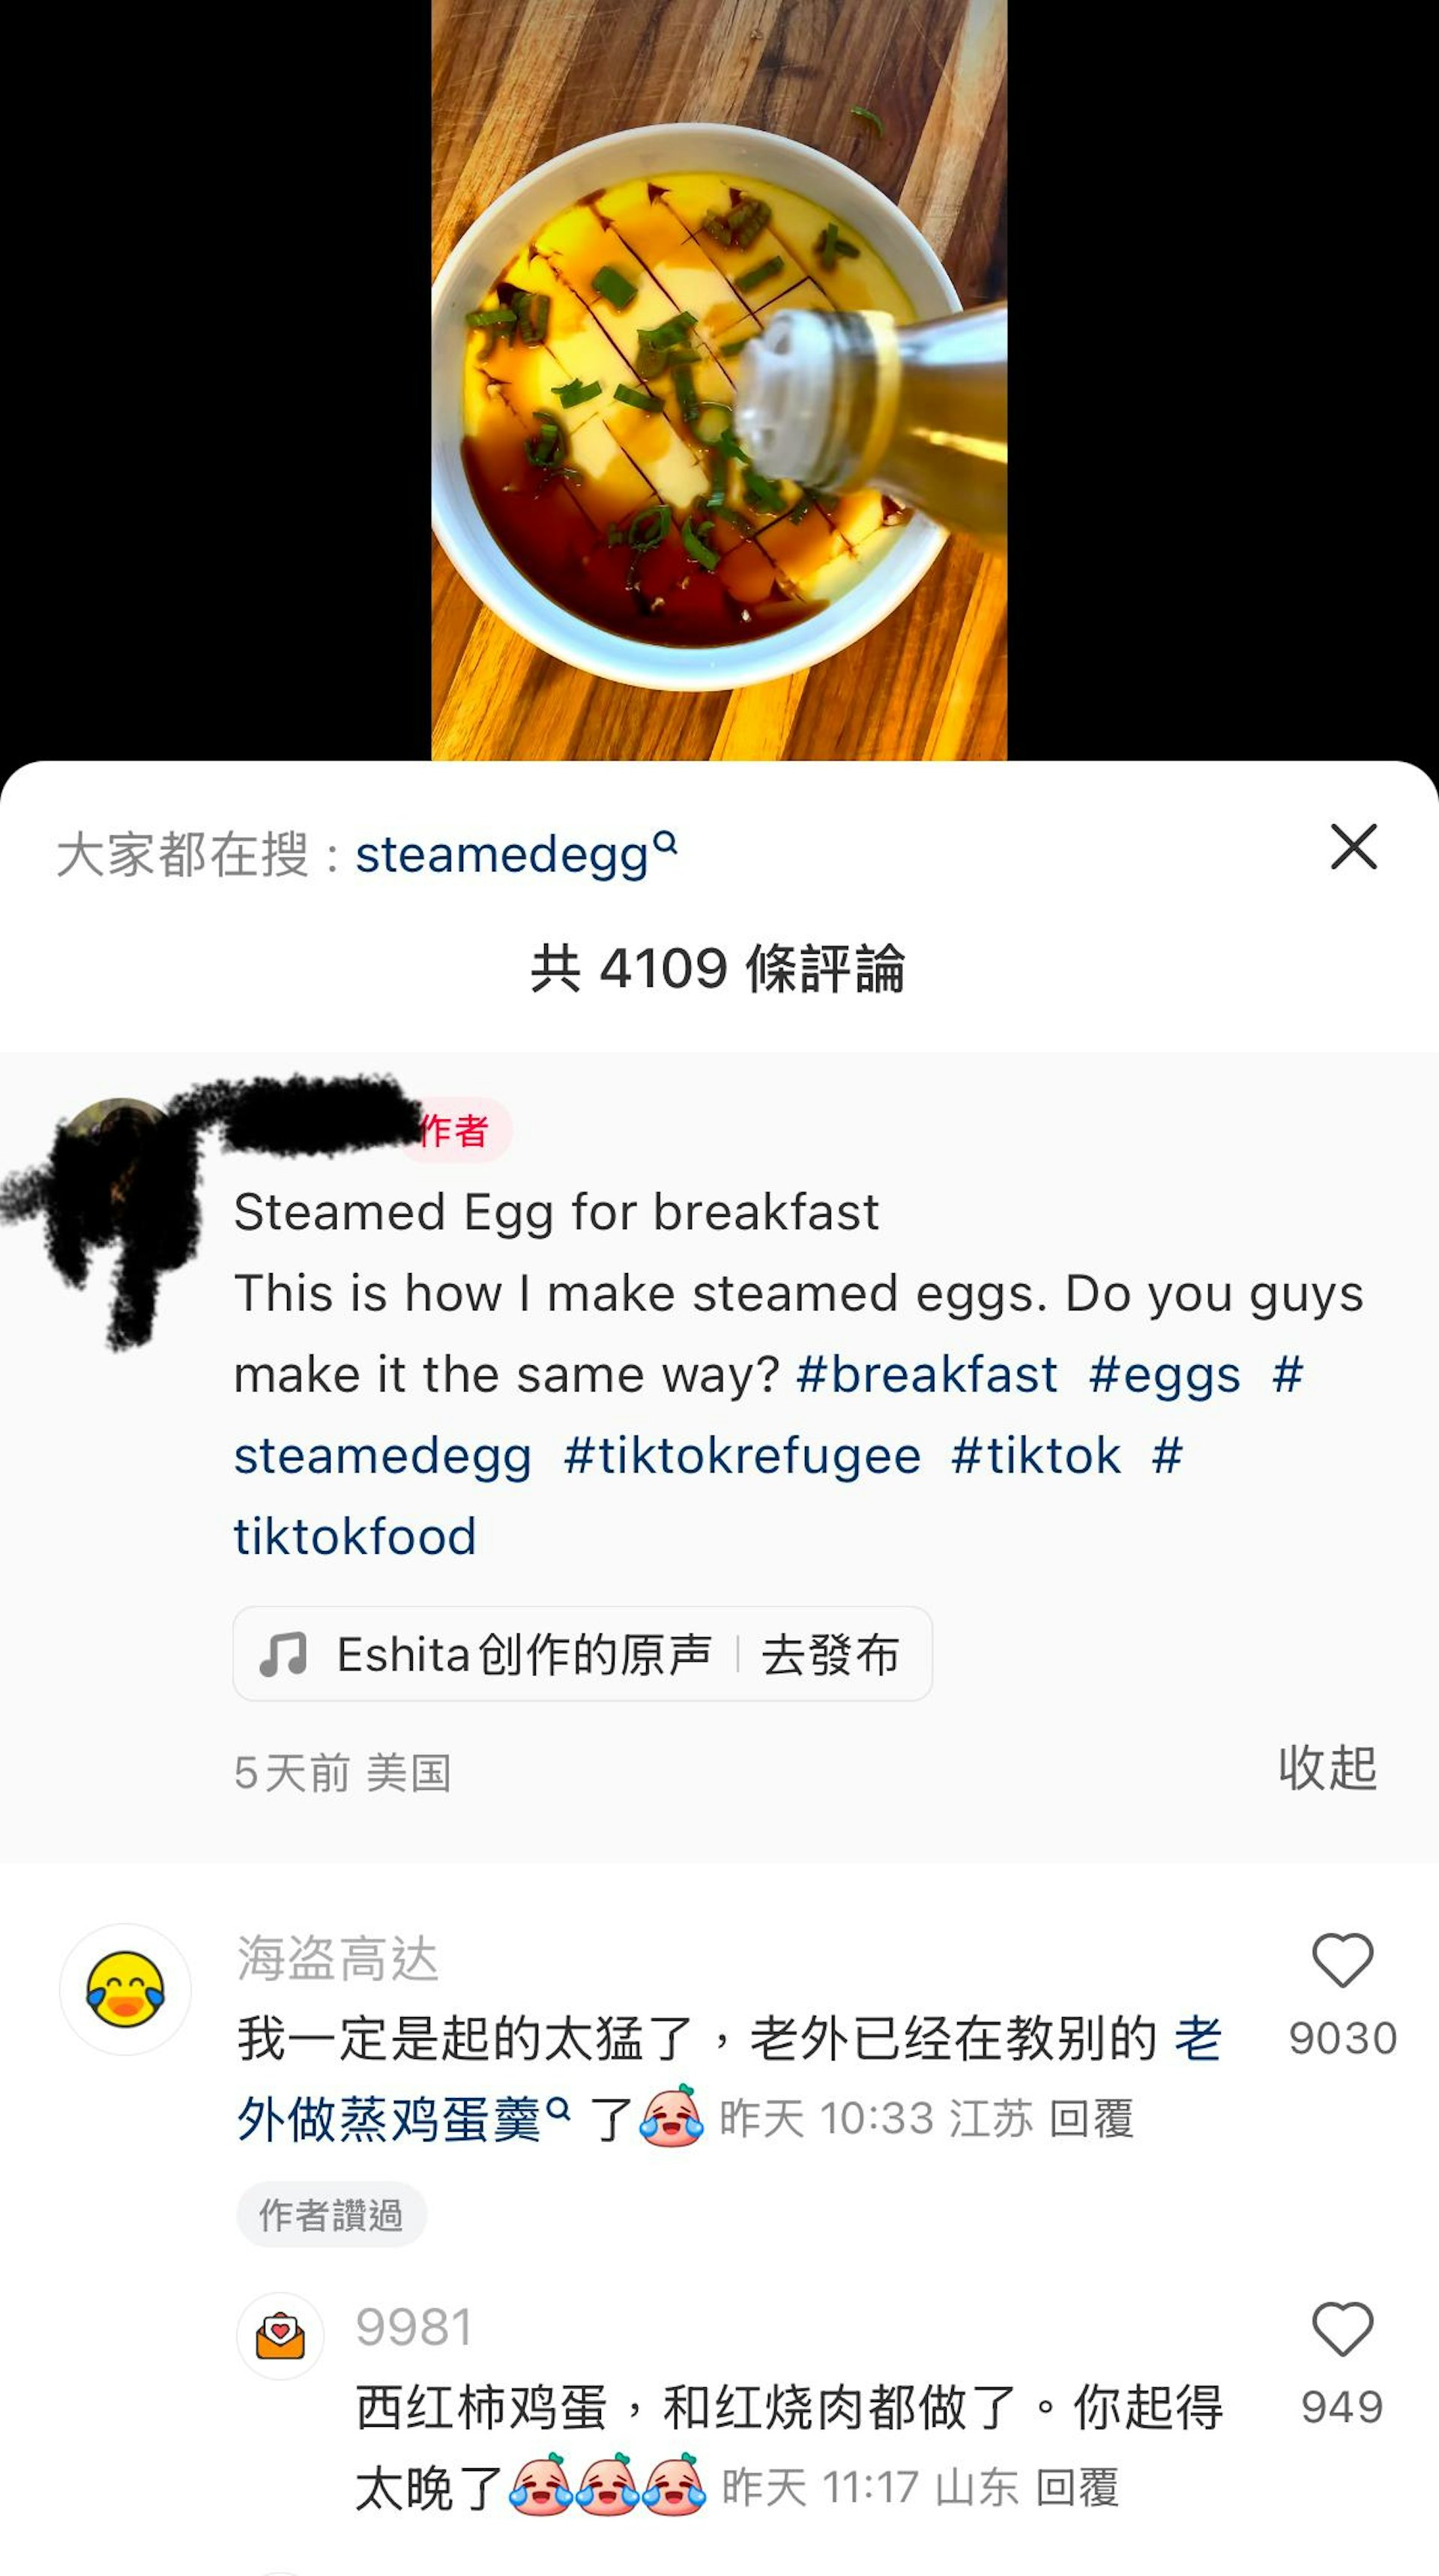The height and width of the screenshot is (2576, 1439).
Task: Open the envelope avatar of user 9981
Action: 280,2336
